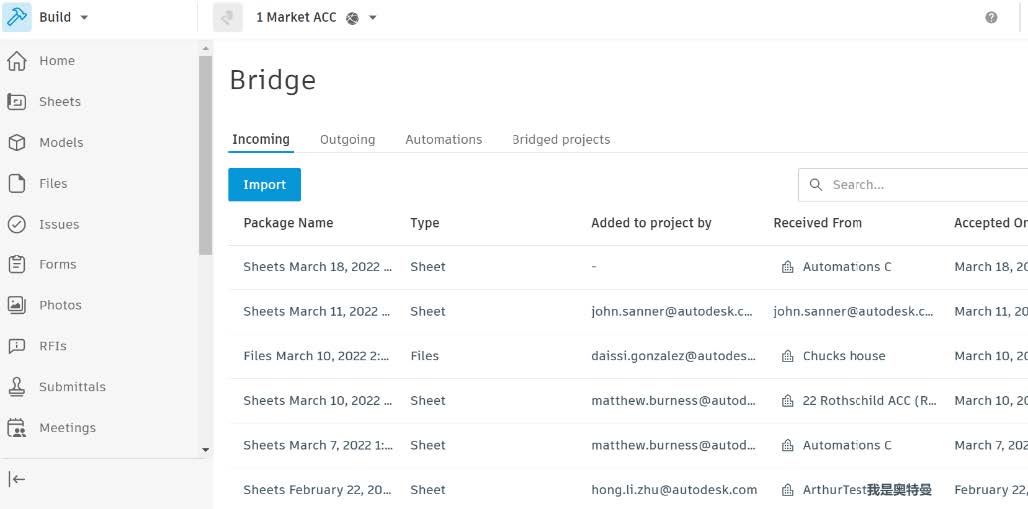
Task: Open the Sheets March 10, 2022 package
Action: [318, 401]
